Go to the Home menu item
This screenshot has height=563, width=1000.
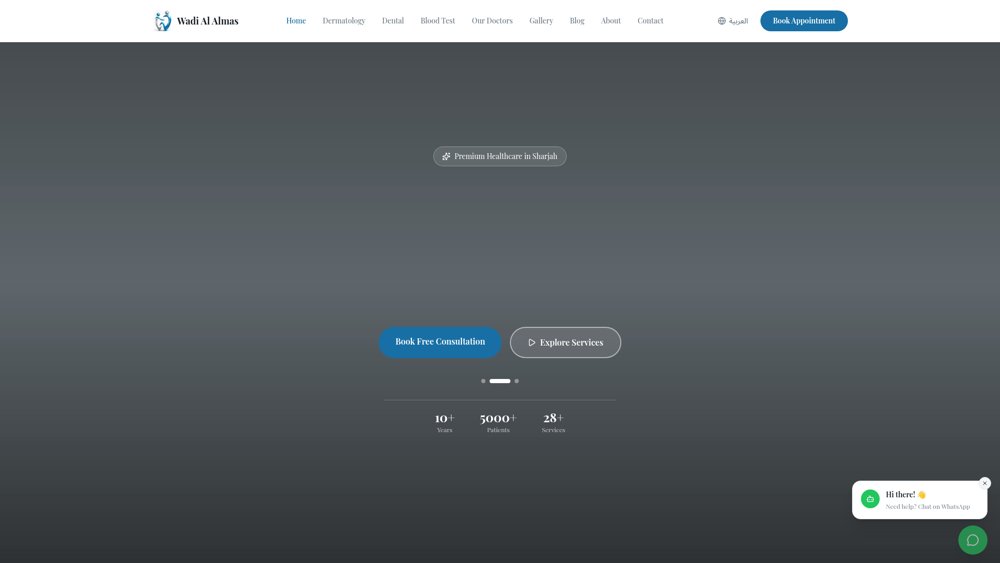point(296,21)
